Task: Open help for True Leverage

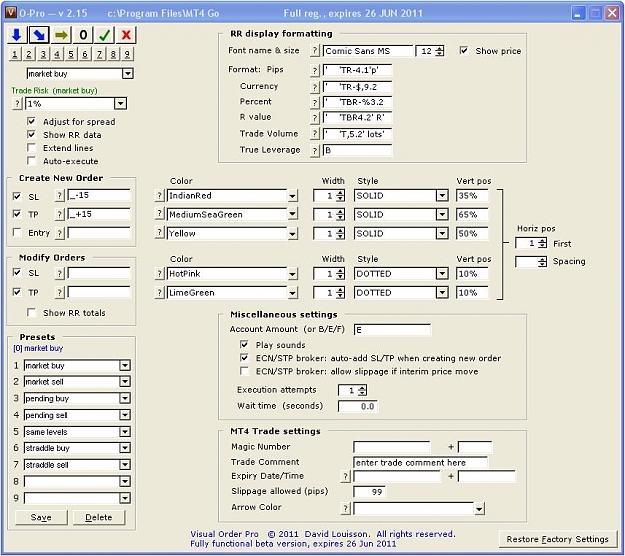Action: click(315, 151)
